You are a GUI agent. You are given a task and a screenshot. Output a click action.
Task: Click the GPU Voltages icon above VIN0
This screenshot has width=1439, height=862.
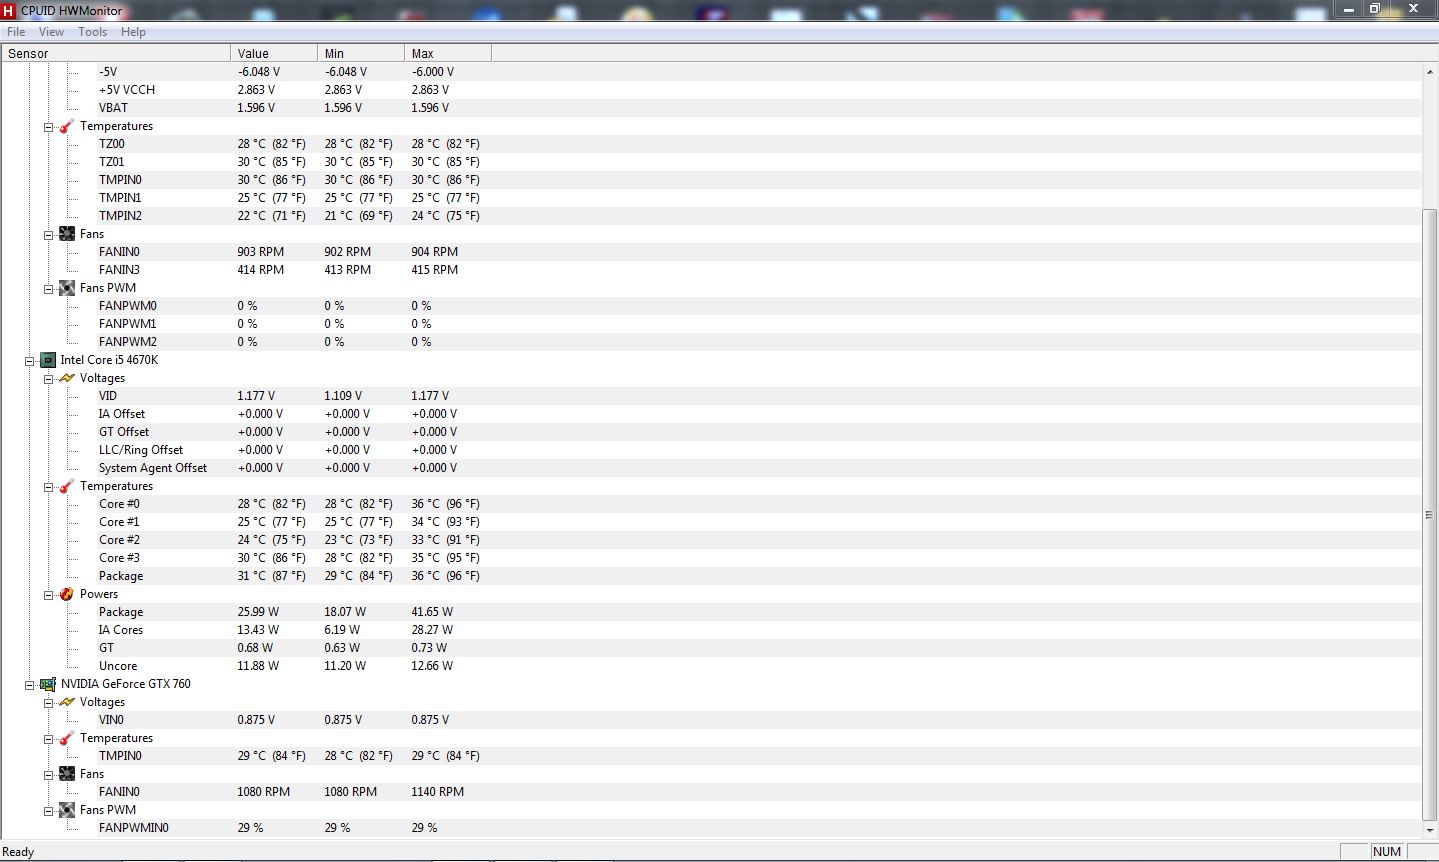[x=67, y=702]
